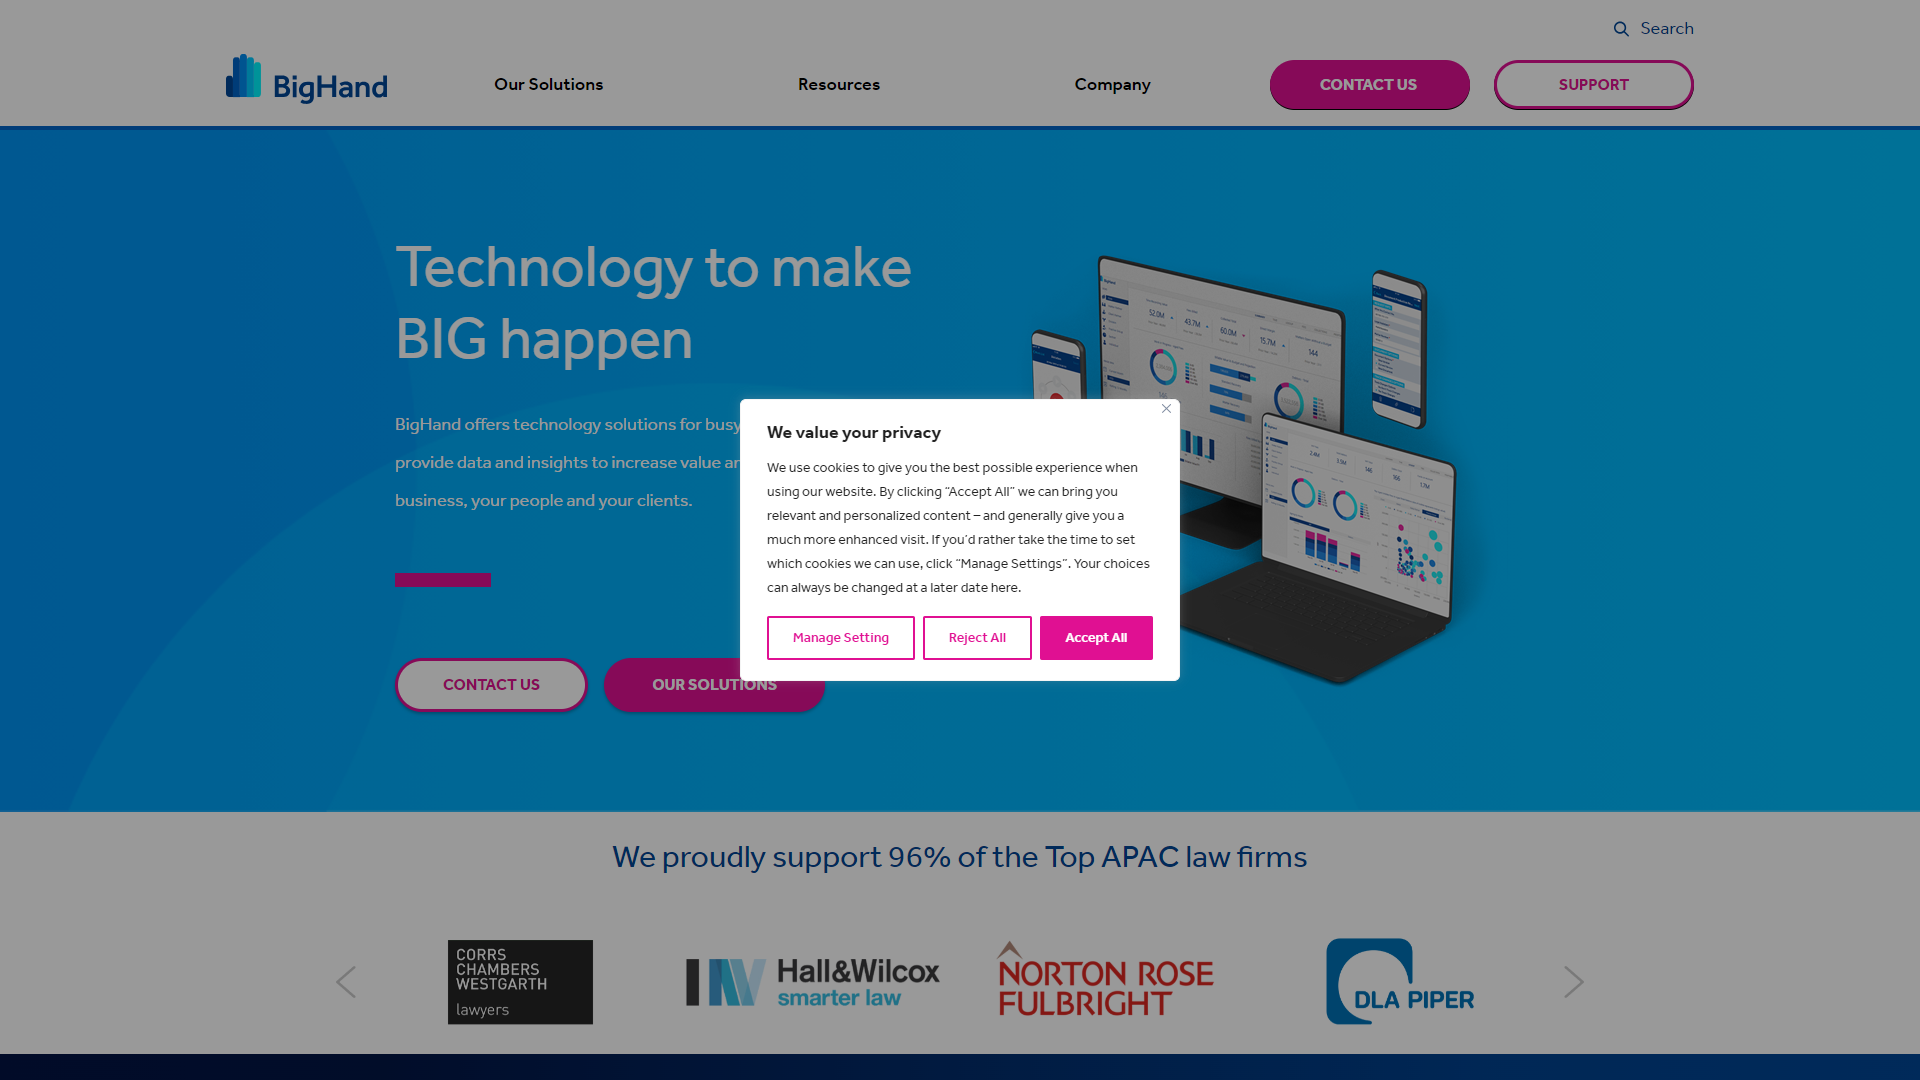
Task: Click the left arrow navigation icon
Action: pos(345,982)
